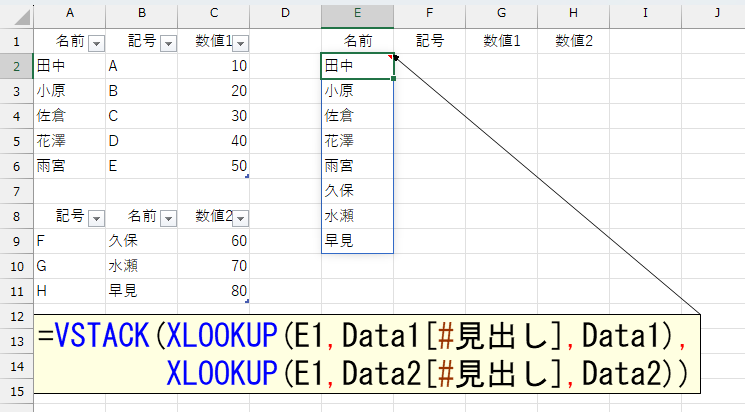Select cell A4 containing 佐倉

coord(70,116)
